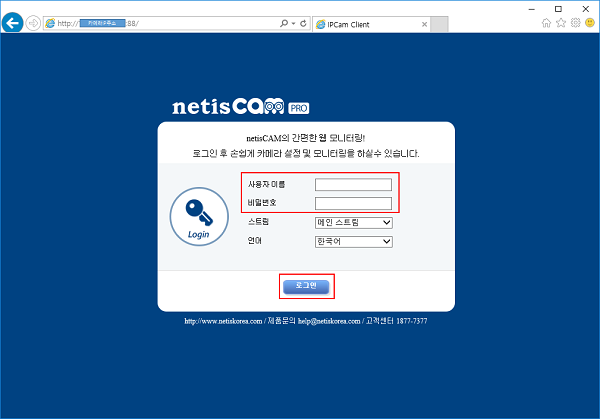Close the browser window
The width and height of the screenshot is (600, 419).
tap(585, 9)
